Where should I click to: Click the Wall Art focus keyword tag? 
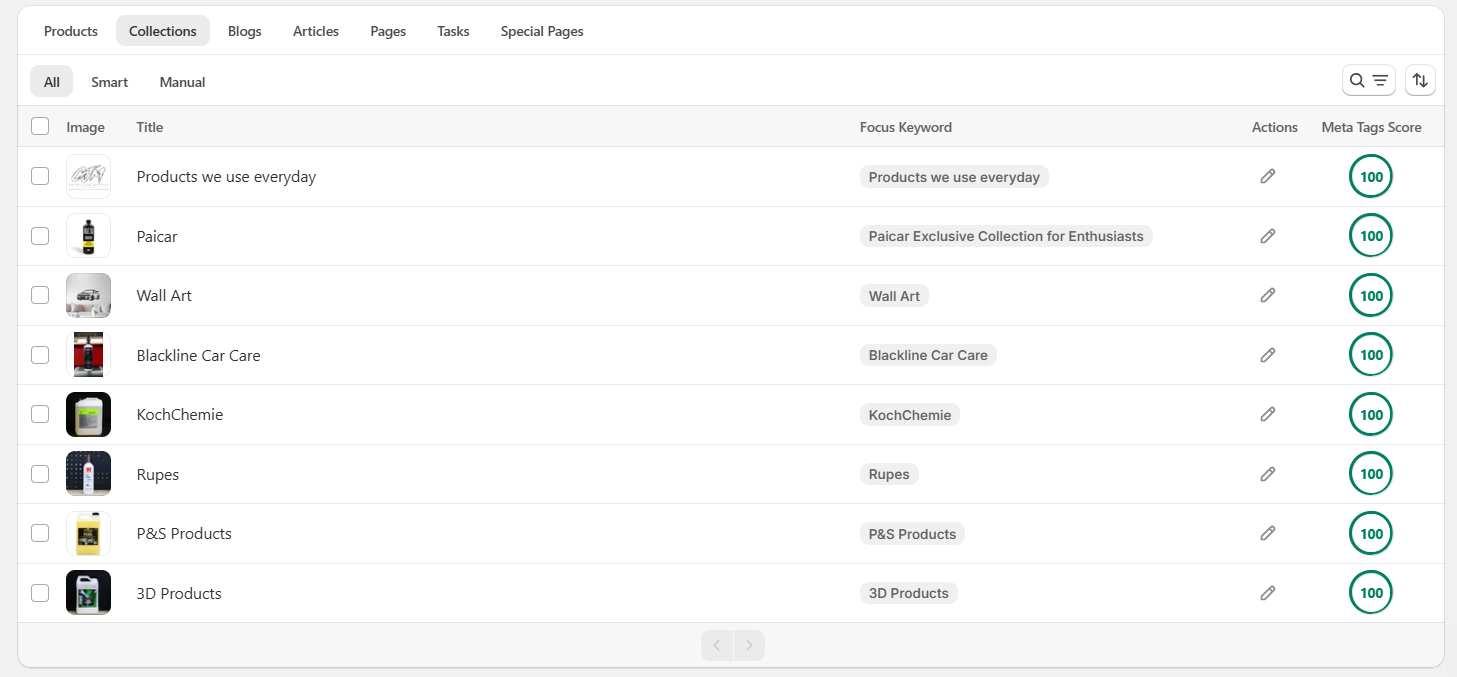pyautogui.click(x=894, y=296)
